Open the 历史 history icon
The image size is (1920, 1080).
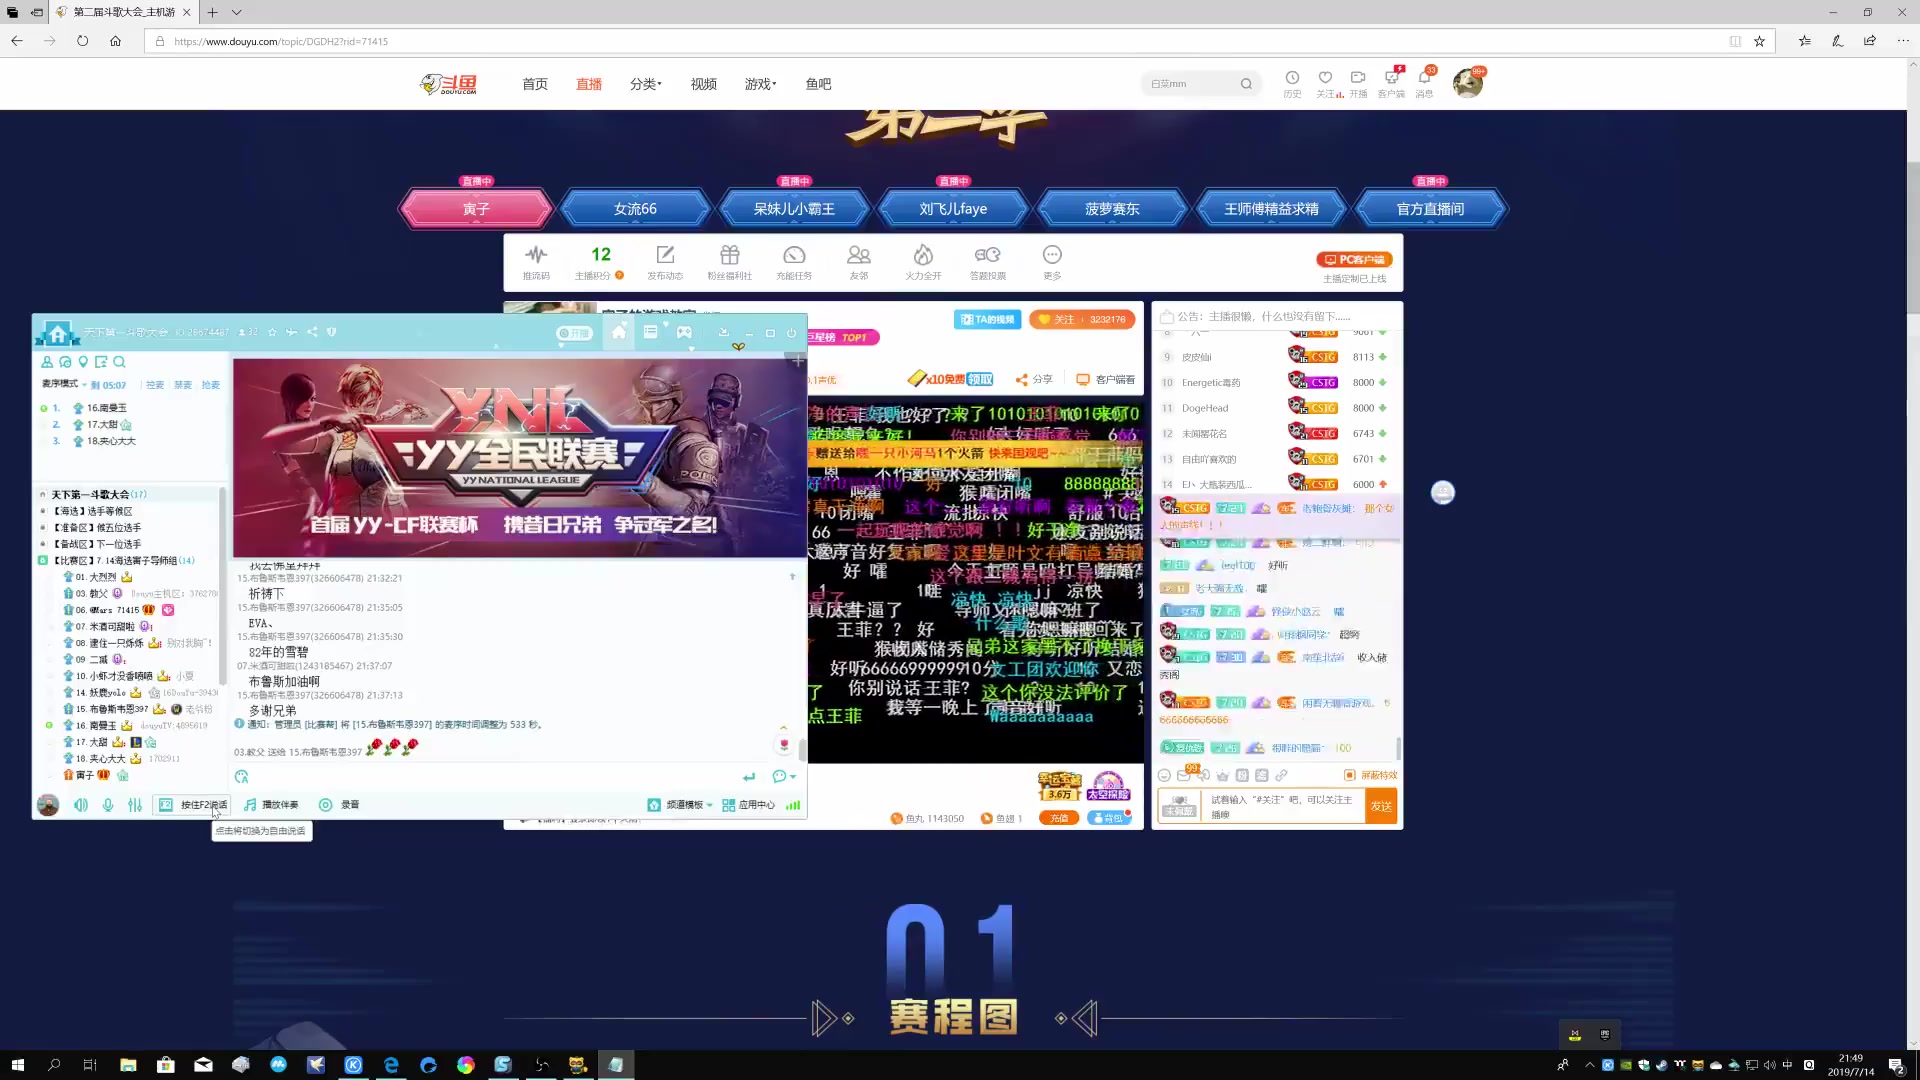click(1292, 84)
